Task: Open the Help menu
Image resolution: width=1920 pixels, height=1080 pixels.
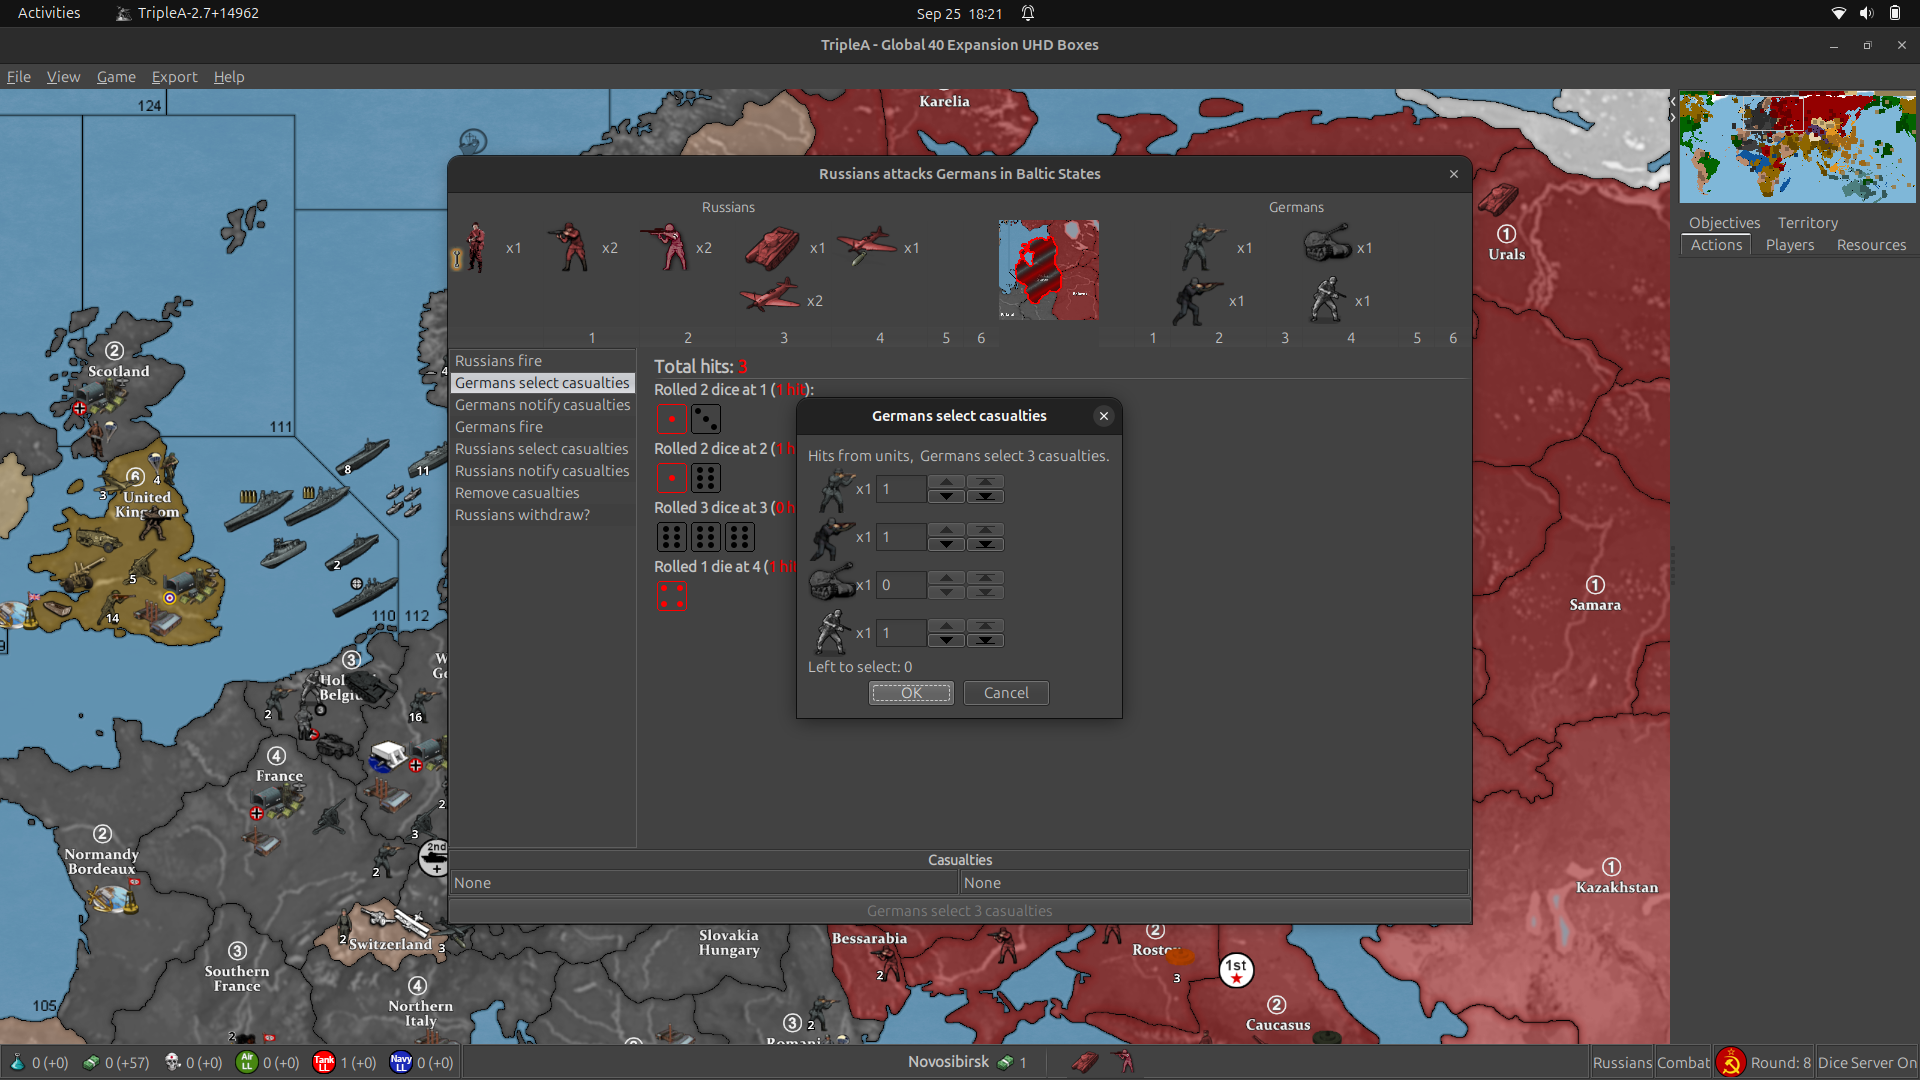Action: pos(229,77)
